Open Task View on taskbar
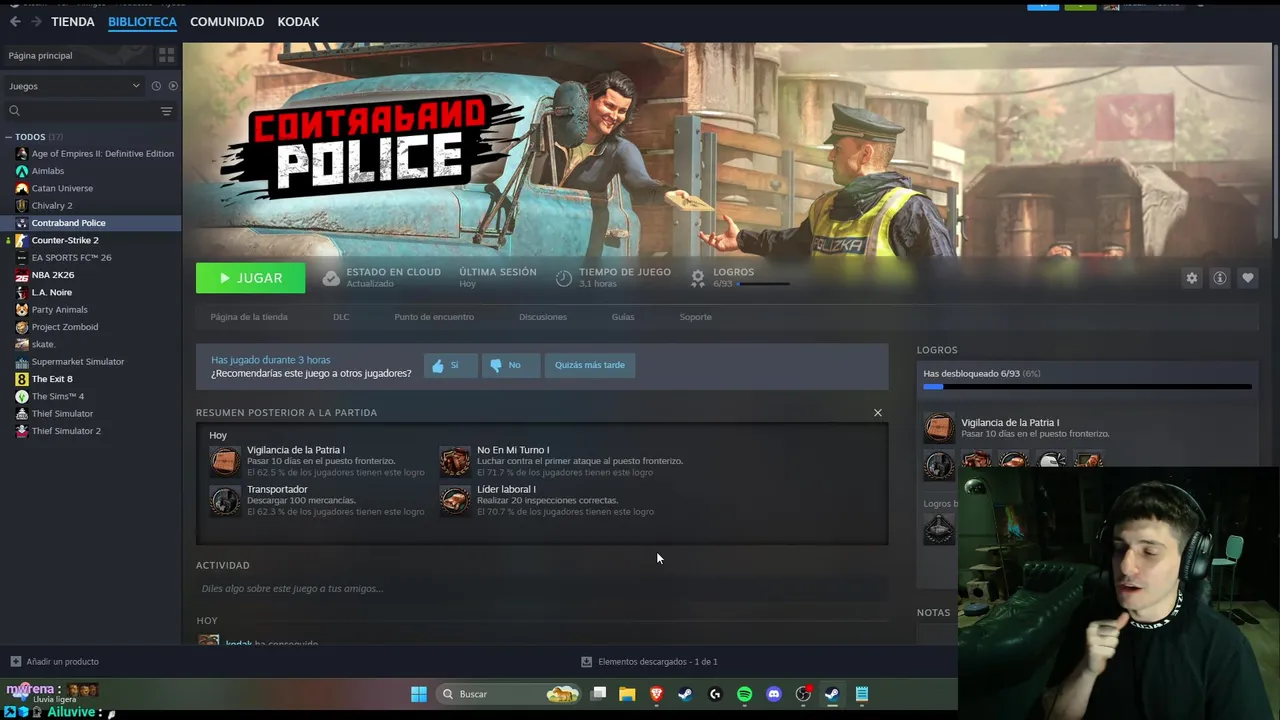The image size is (1280, 720). pyautogui.click(x=598, y=694)
